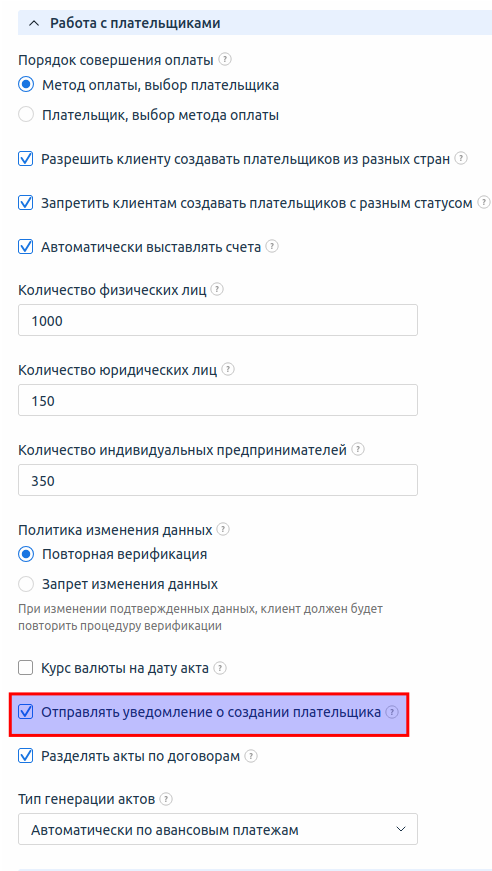Choose Запрет изменения данных option

point(26,584)
